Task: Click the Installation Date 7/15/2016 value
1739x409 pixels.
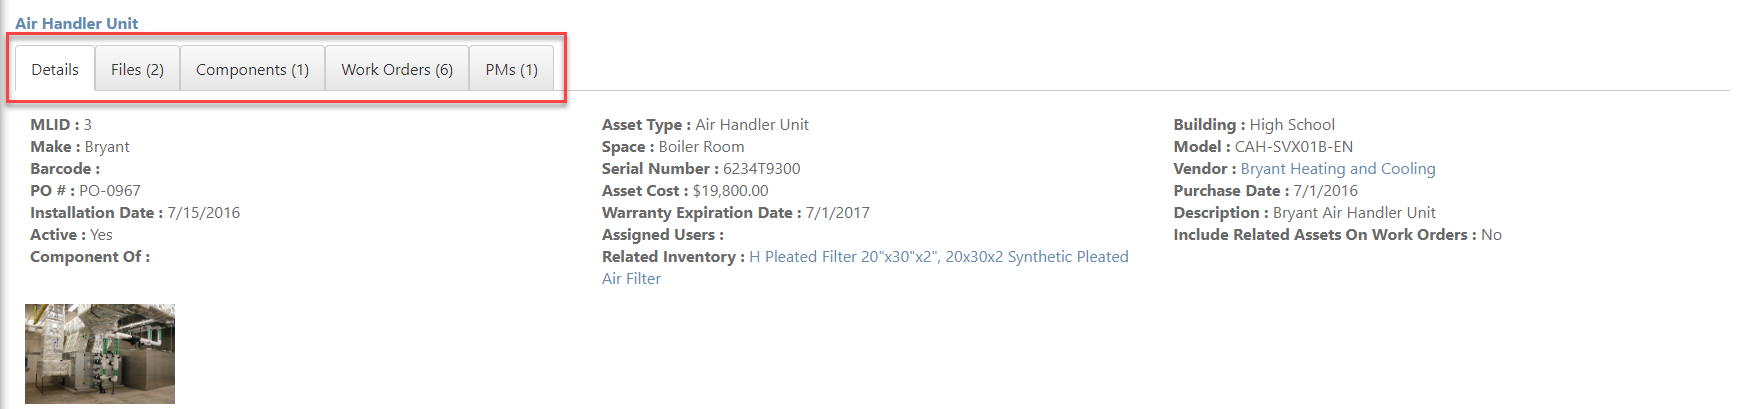Action: [204, 213]
